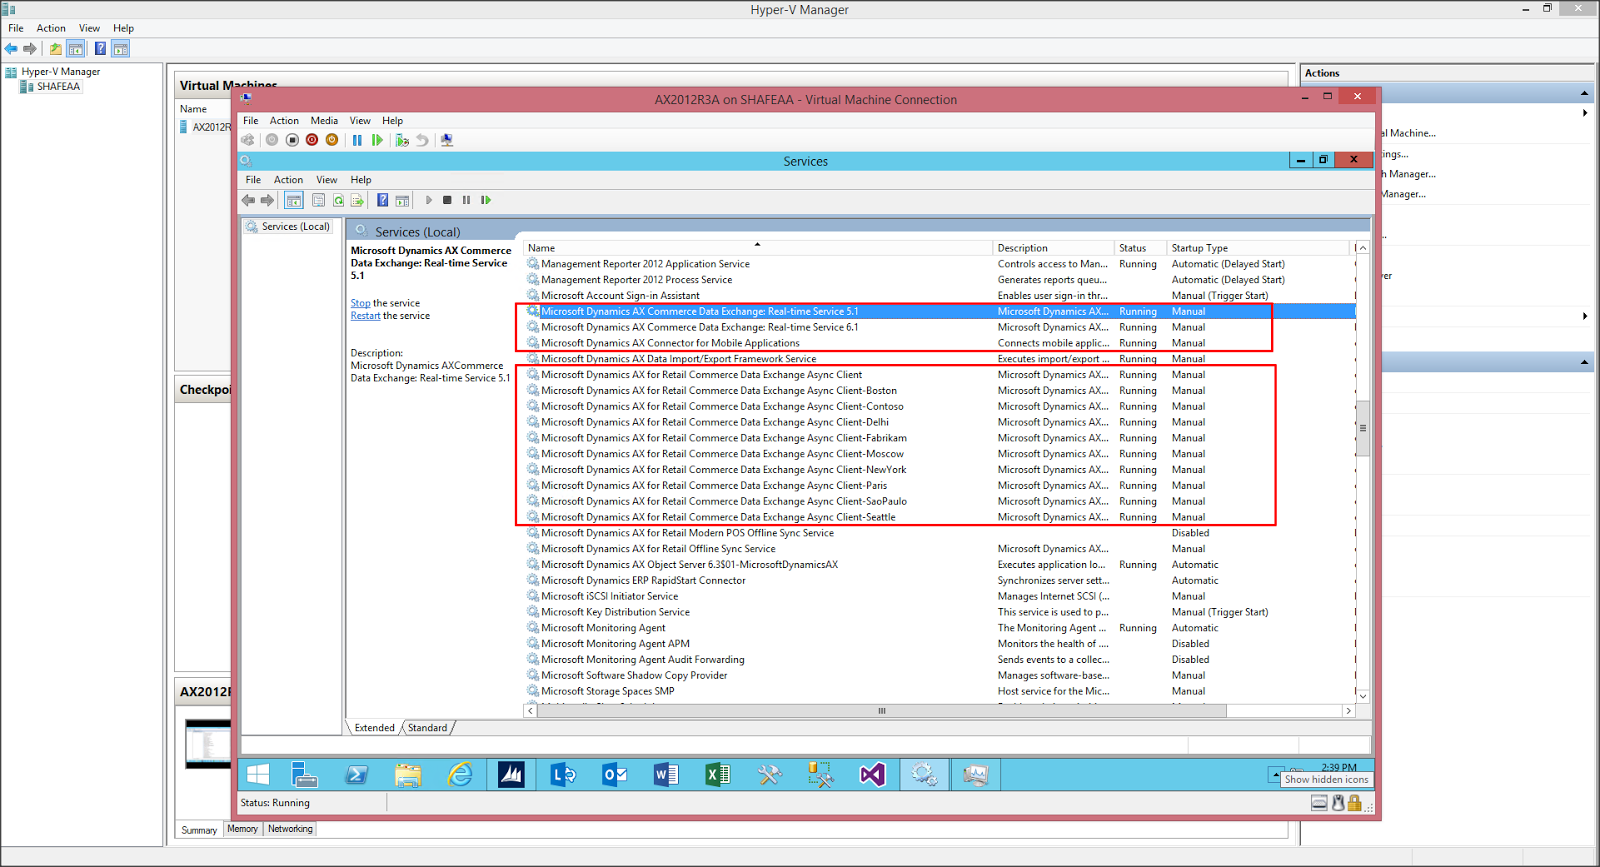Launch Internet Explorer from the VM taskbar
The height and width of the screenshot is (867, 1600).
pos(460,774)
